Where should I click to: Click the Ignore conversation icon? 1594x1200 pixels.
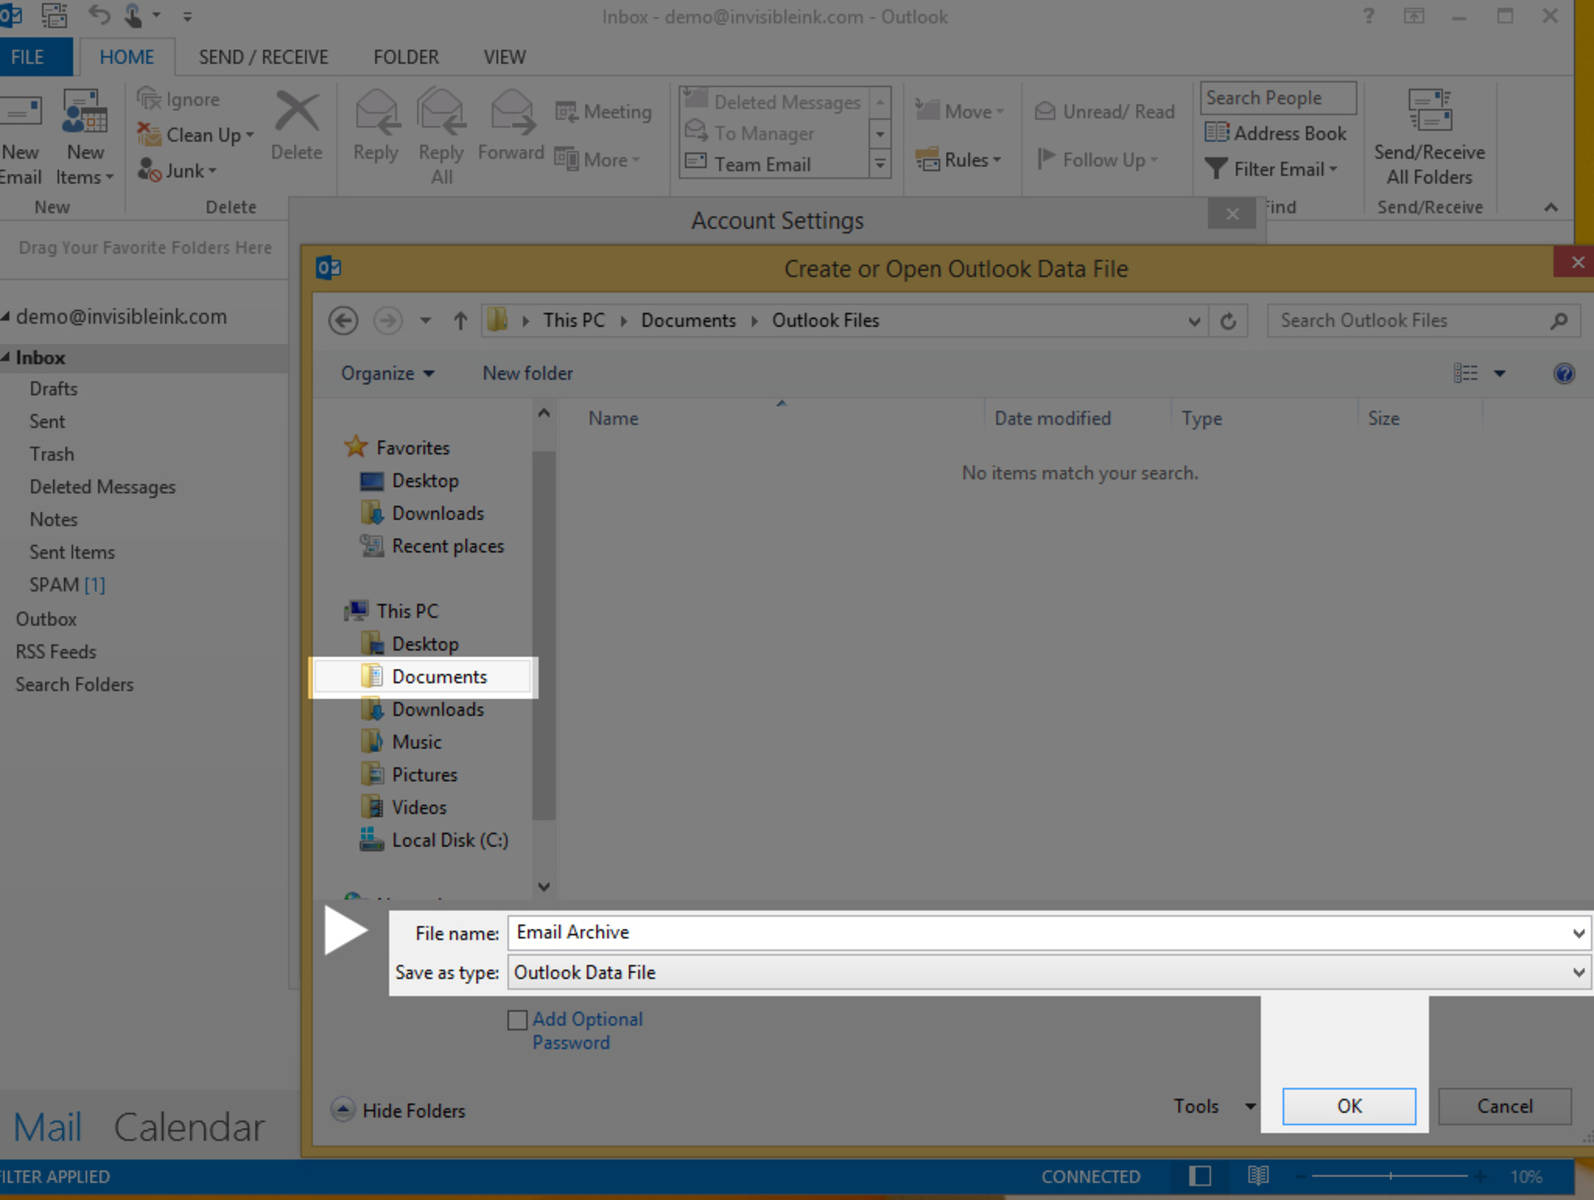pyautogui.click(x=149, y=99)
